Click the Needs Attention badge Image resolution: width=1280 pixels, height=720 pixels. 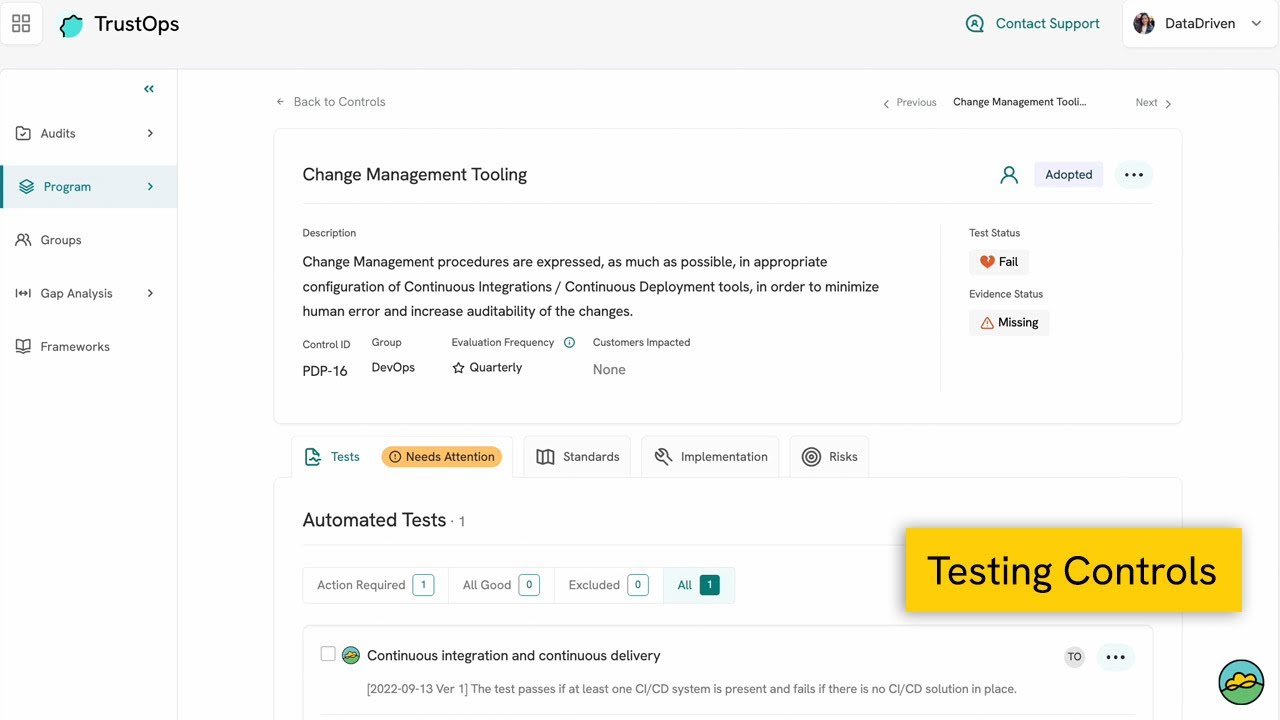tap(441, 457)
